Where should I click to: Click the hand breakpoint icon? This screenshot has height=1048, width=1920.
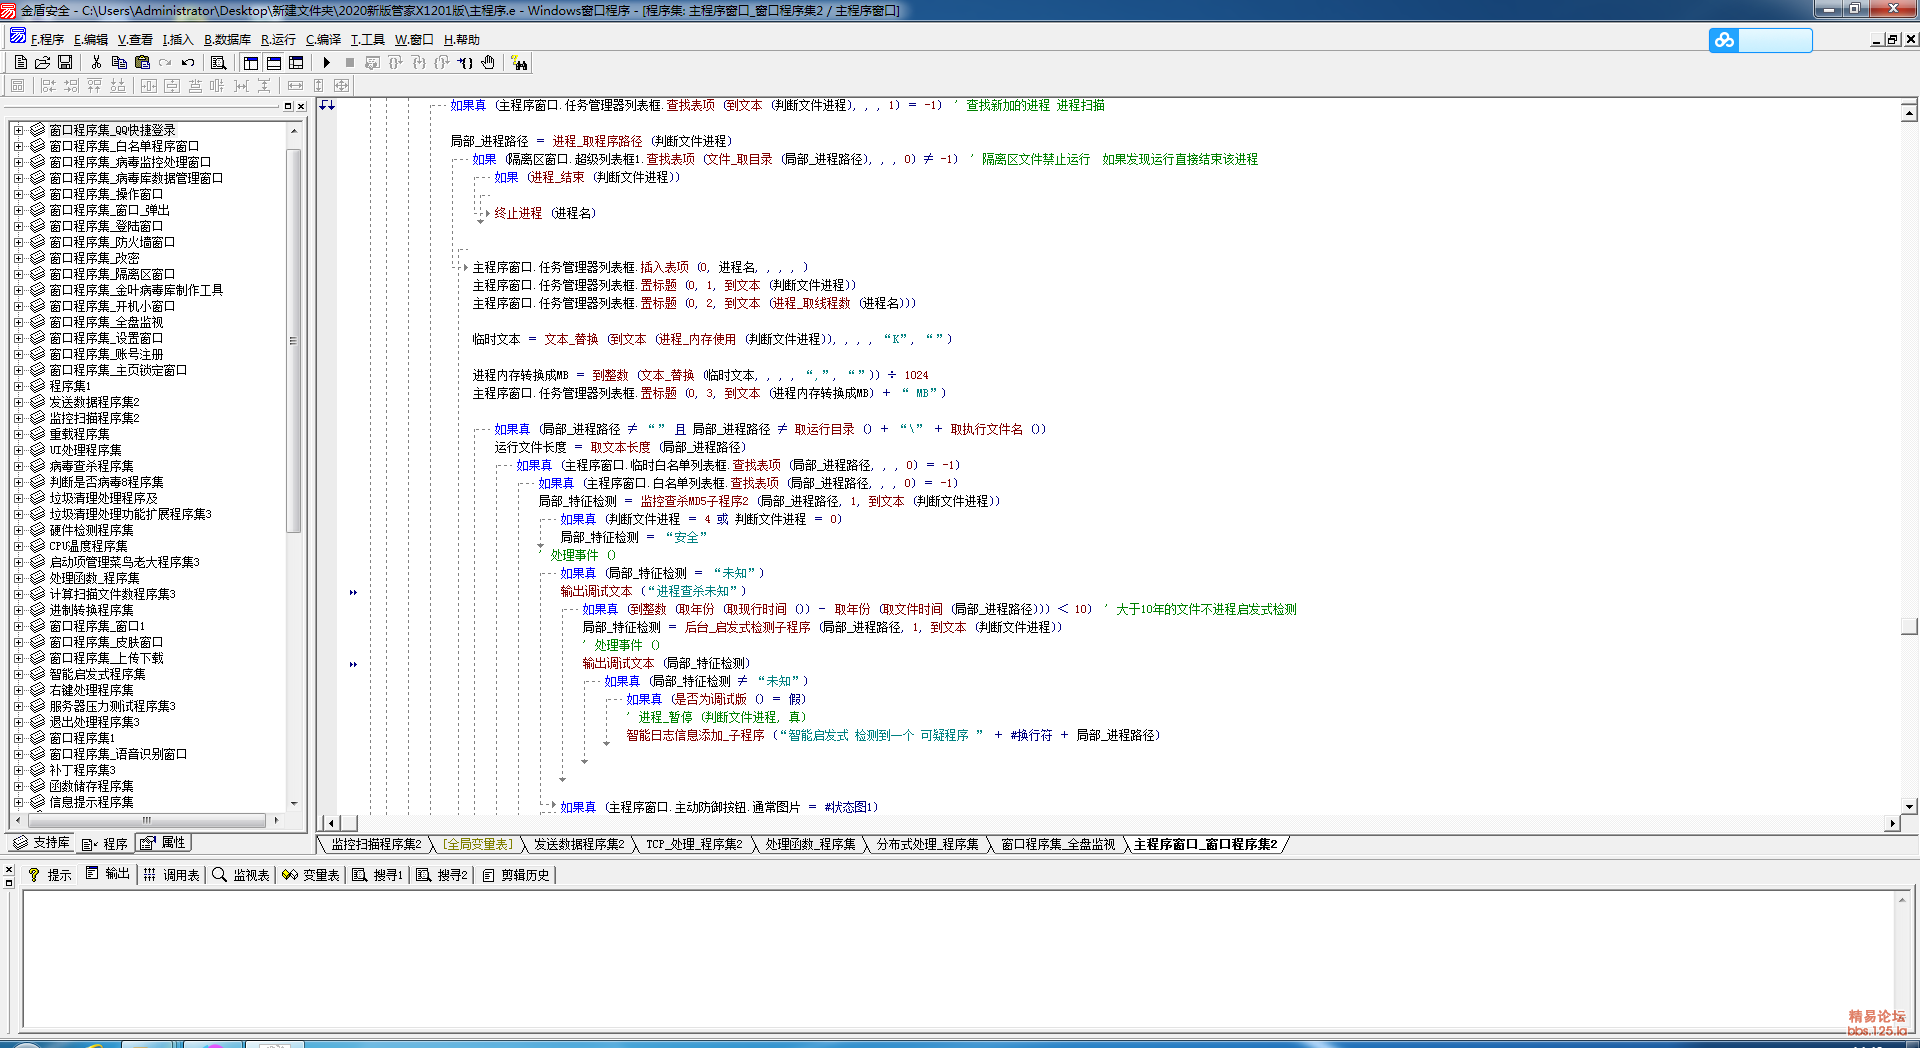pyautogui.click(x=488, y=62)
